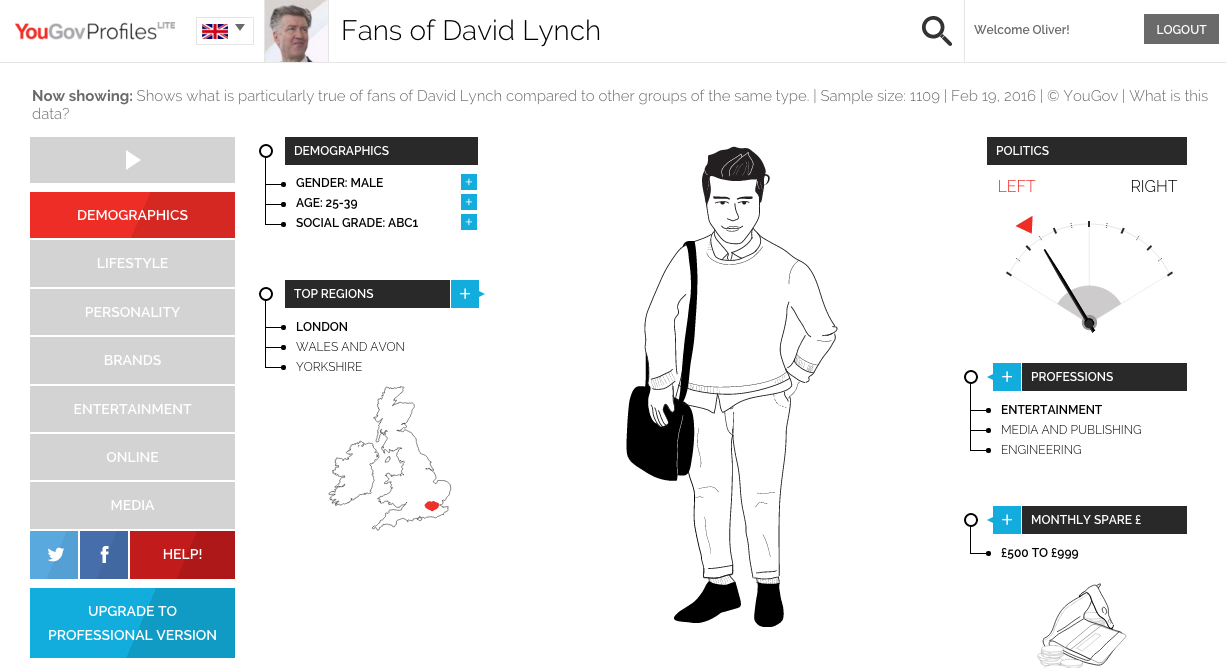Viewport: 1226px width, 668px height.
Task: Open the country flag dropdown
Action: tap(224, 31)
